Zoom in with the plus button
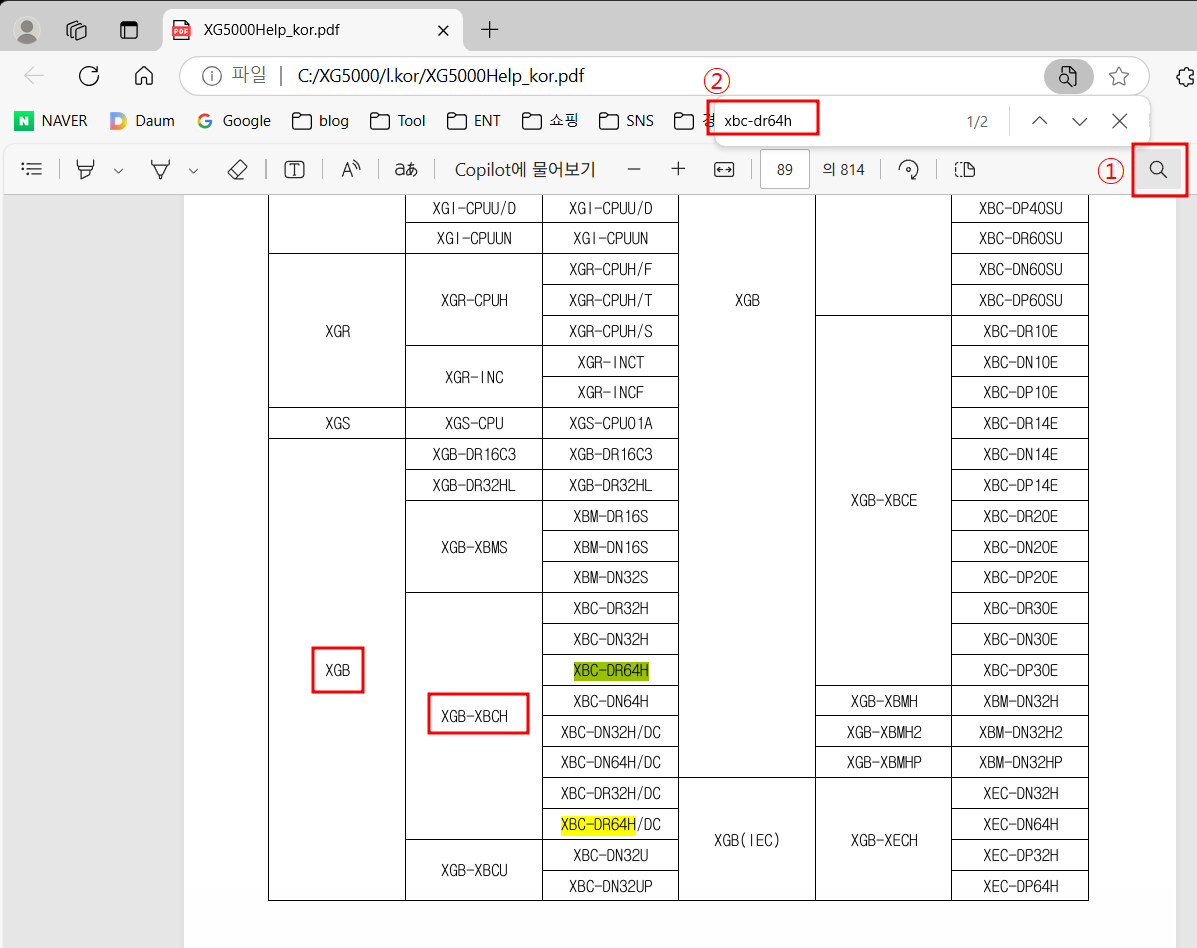This screenshot has width=1197, height=948. point(678,169)
